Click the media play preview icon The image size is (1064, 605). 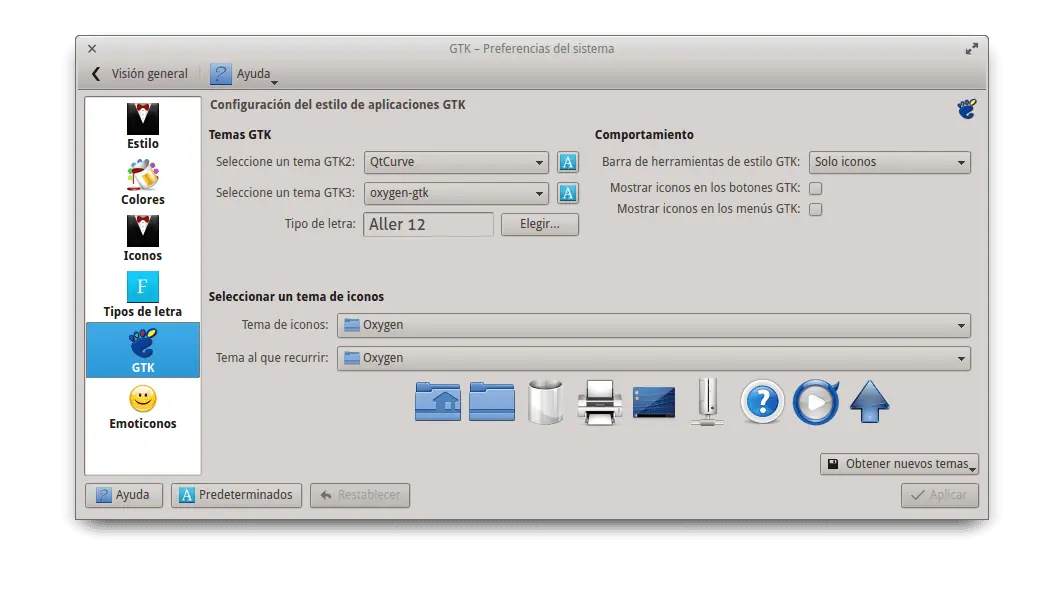coord(816,402)
